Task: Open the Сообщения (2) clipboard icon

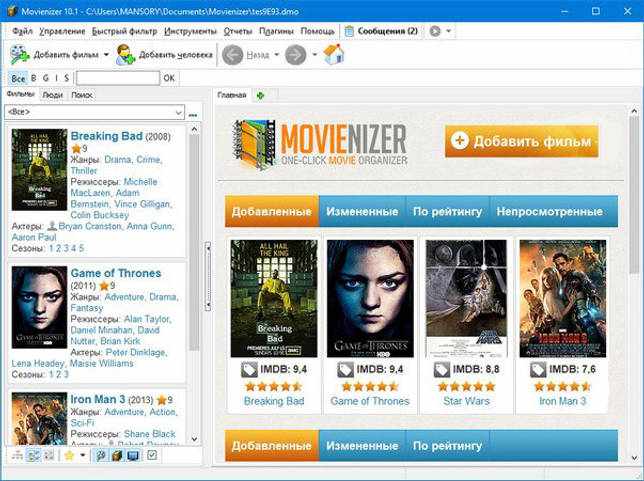Action: (349, 31)
